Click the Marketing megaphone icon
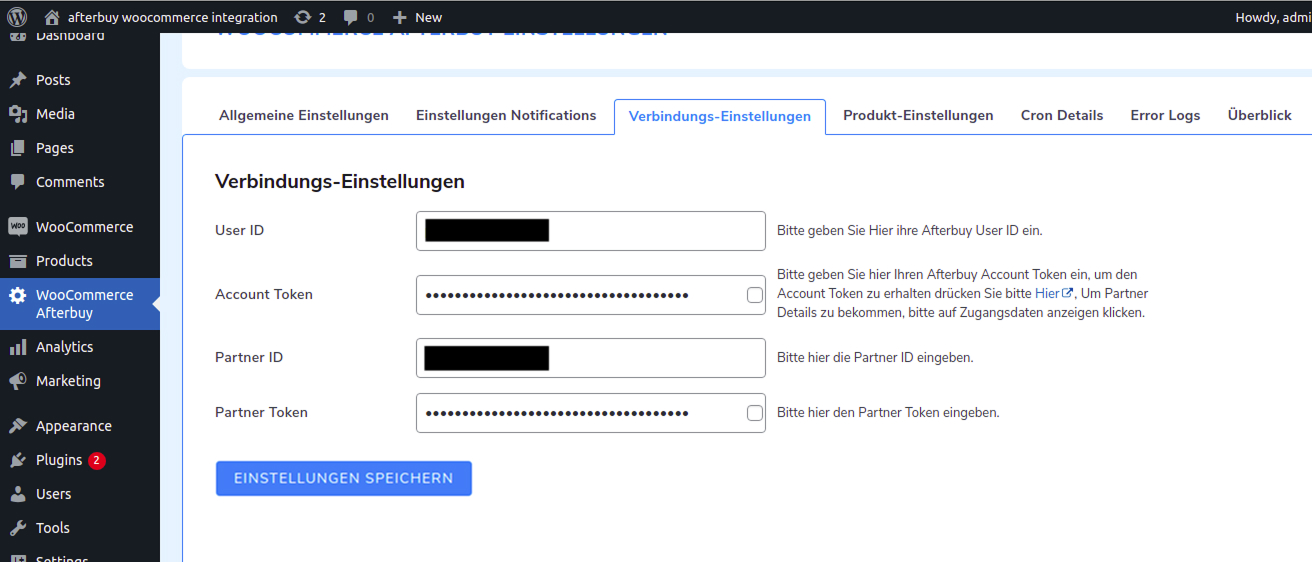 pyautogui.click(x=18, y=381)
